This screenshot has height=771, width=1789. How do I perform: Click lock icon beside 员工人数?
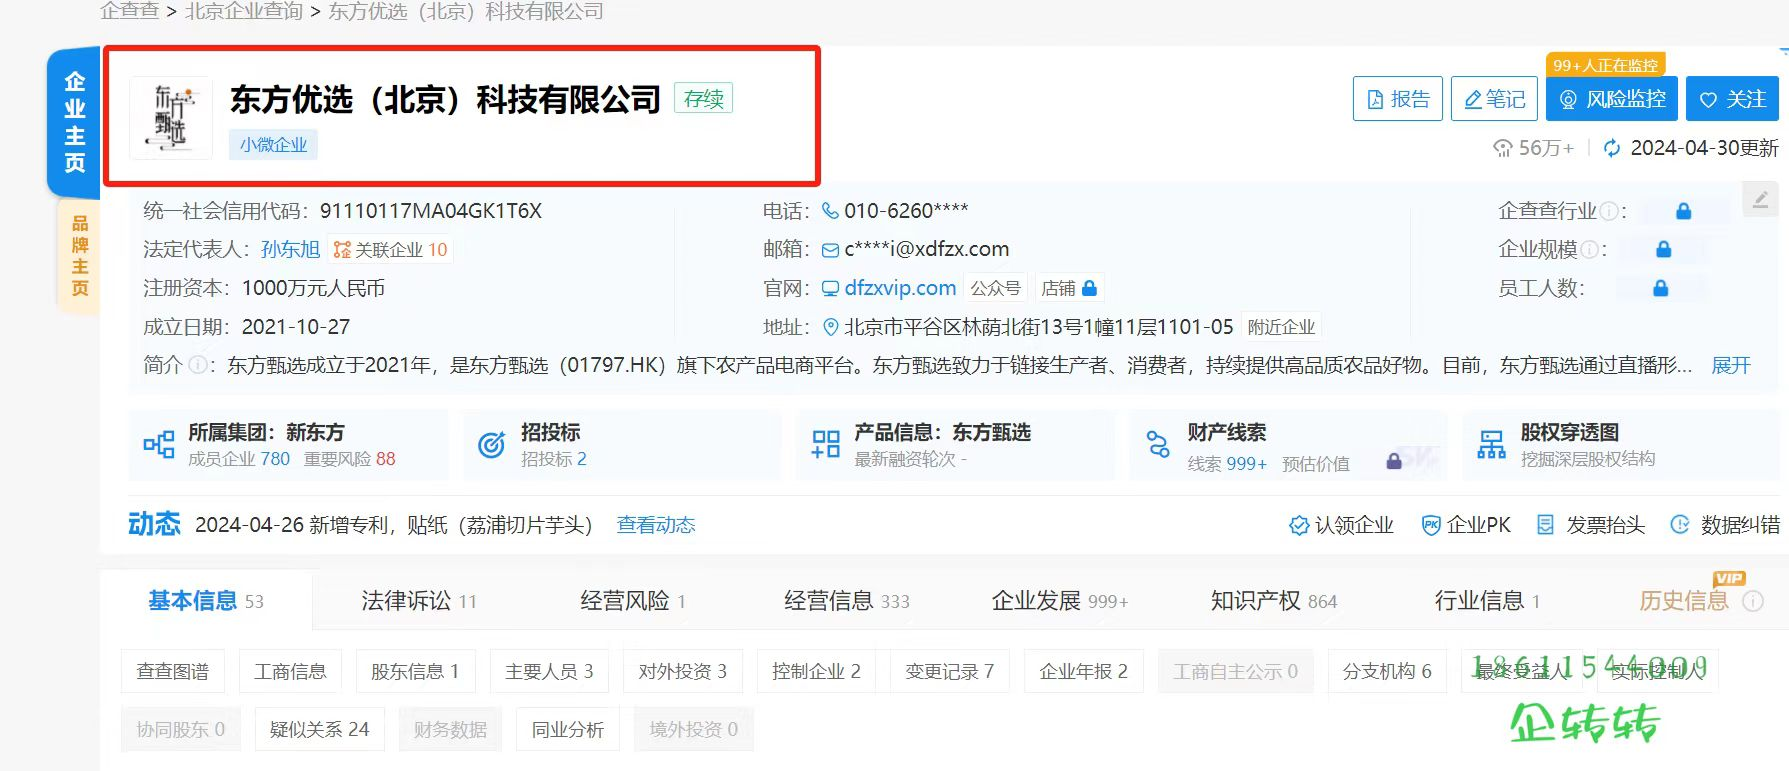pos(1660,288)
